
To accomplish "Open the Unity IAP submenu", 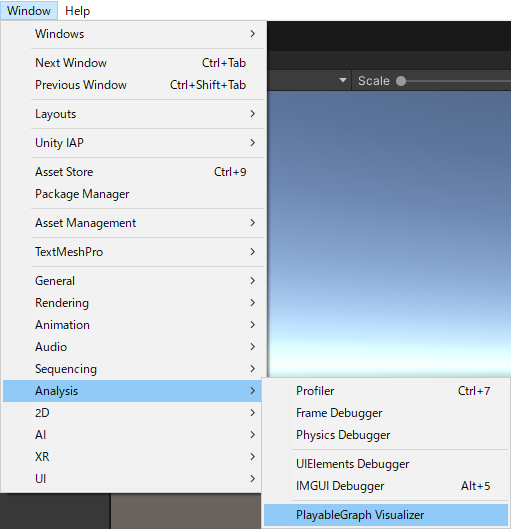I will pyautogui.click(x=133, y=143).
